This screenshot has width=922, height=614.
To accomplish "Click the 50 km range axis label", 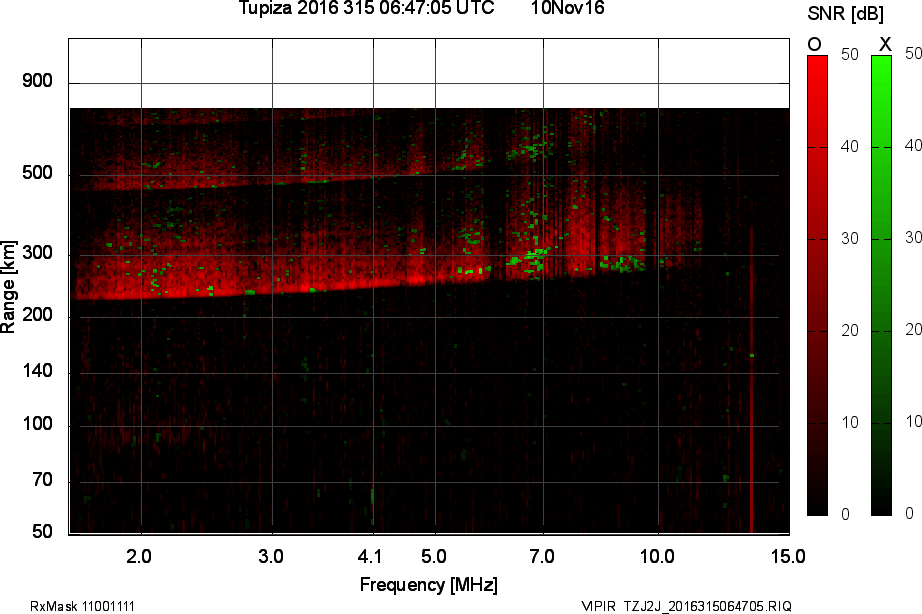I will (x=42, y=532).
